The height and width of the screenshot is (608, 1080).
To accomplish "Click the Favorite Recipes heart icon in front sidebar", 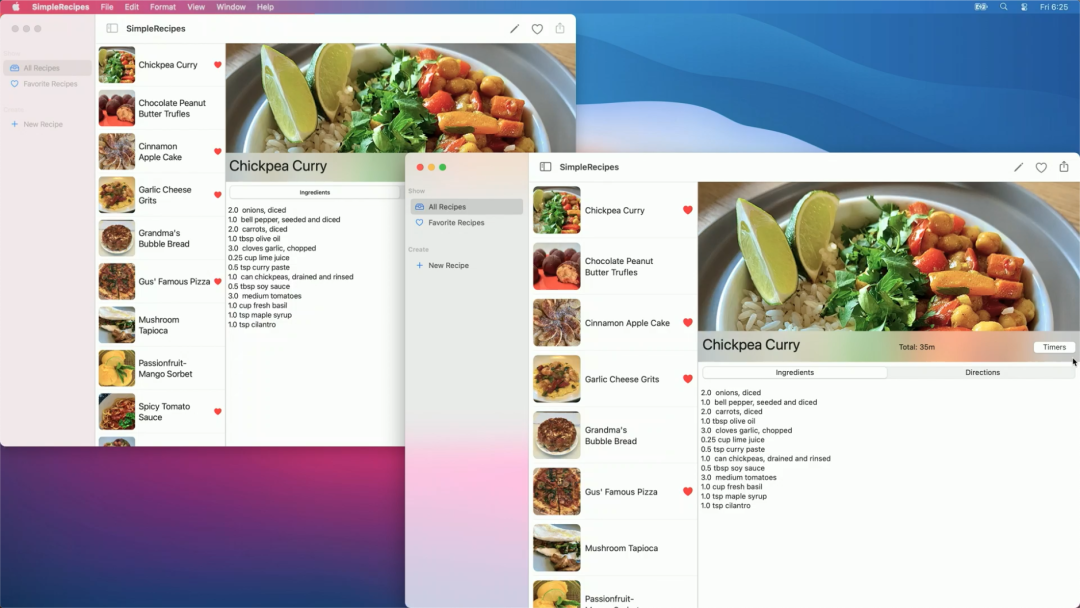I will 419,223.
